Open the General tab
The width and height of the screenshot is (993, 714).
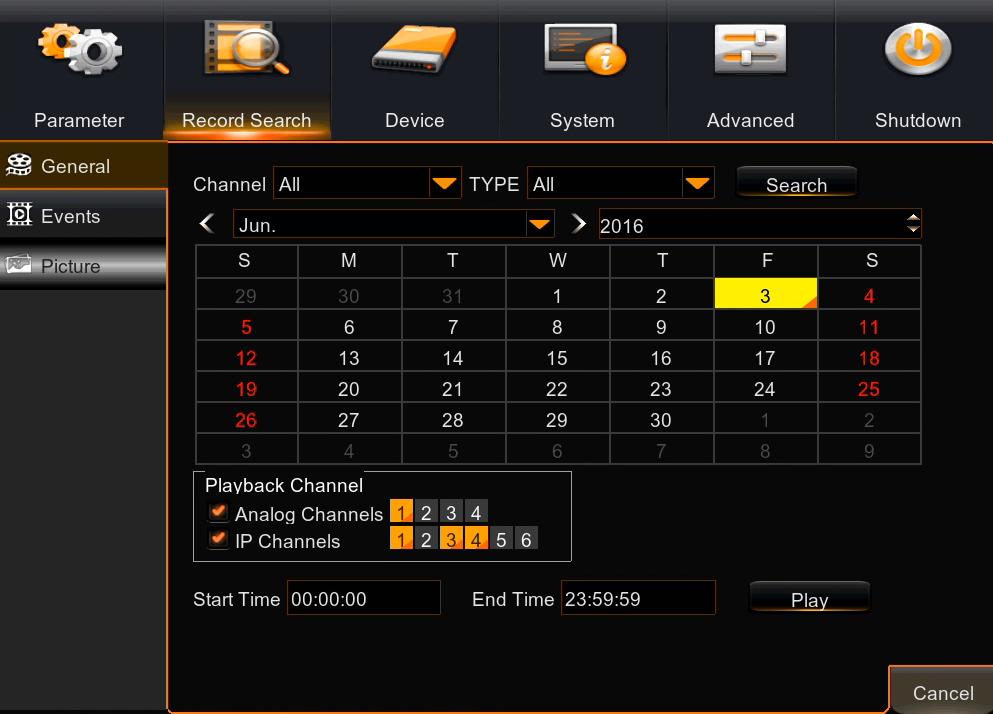click(x=83, y=165)
